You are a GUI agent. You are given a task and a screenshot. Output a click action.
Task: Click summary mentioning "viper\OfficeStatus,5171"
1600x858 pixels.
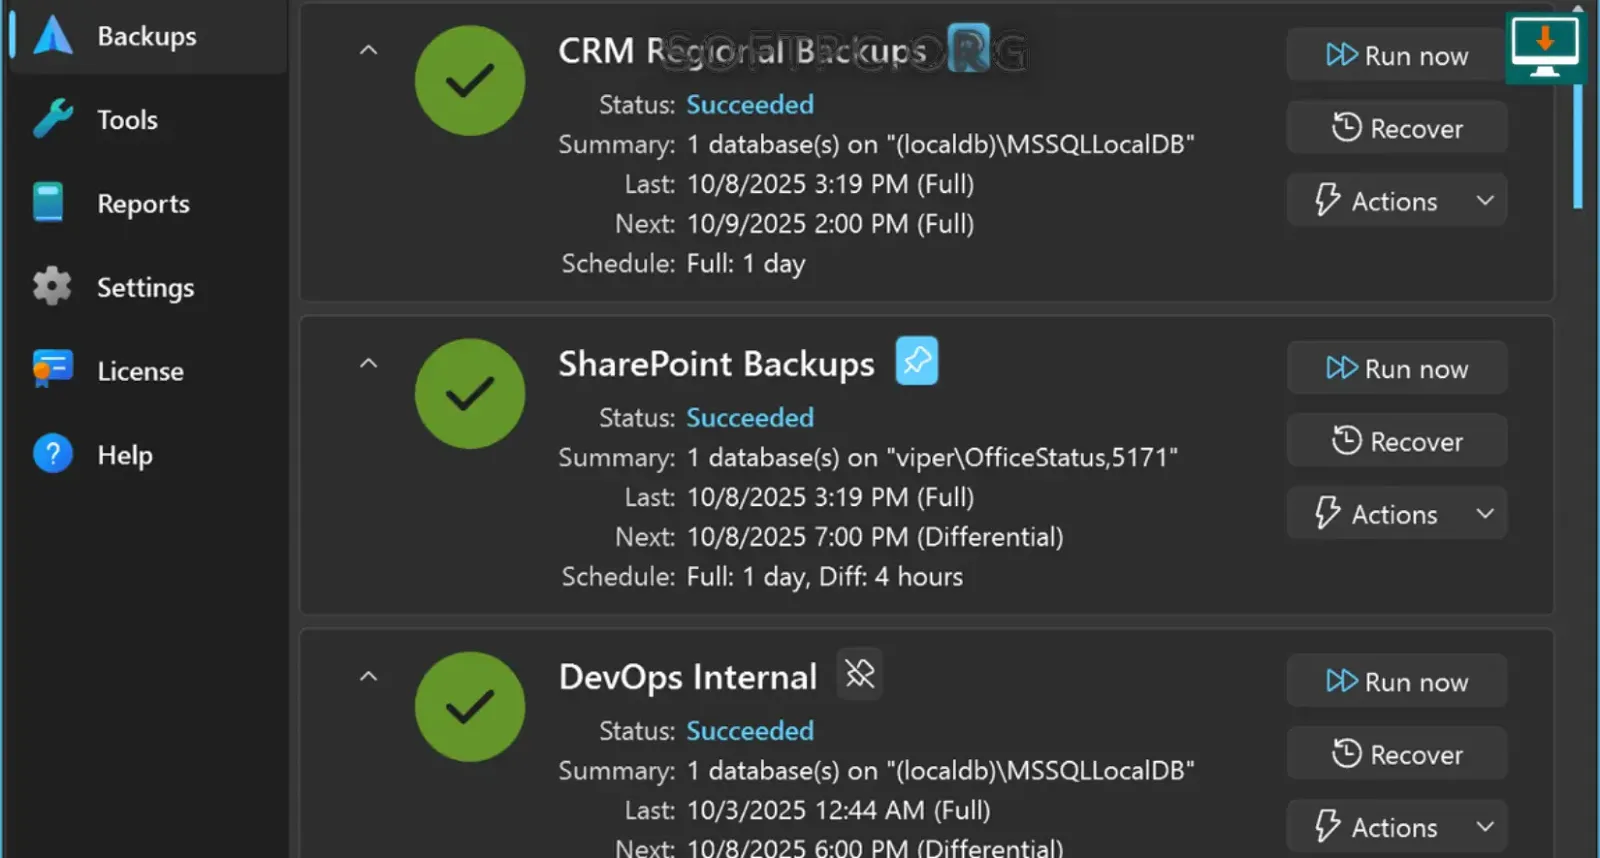tap(932, 458)
